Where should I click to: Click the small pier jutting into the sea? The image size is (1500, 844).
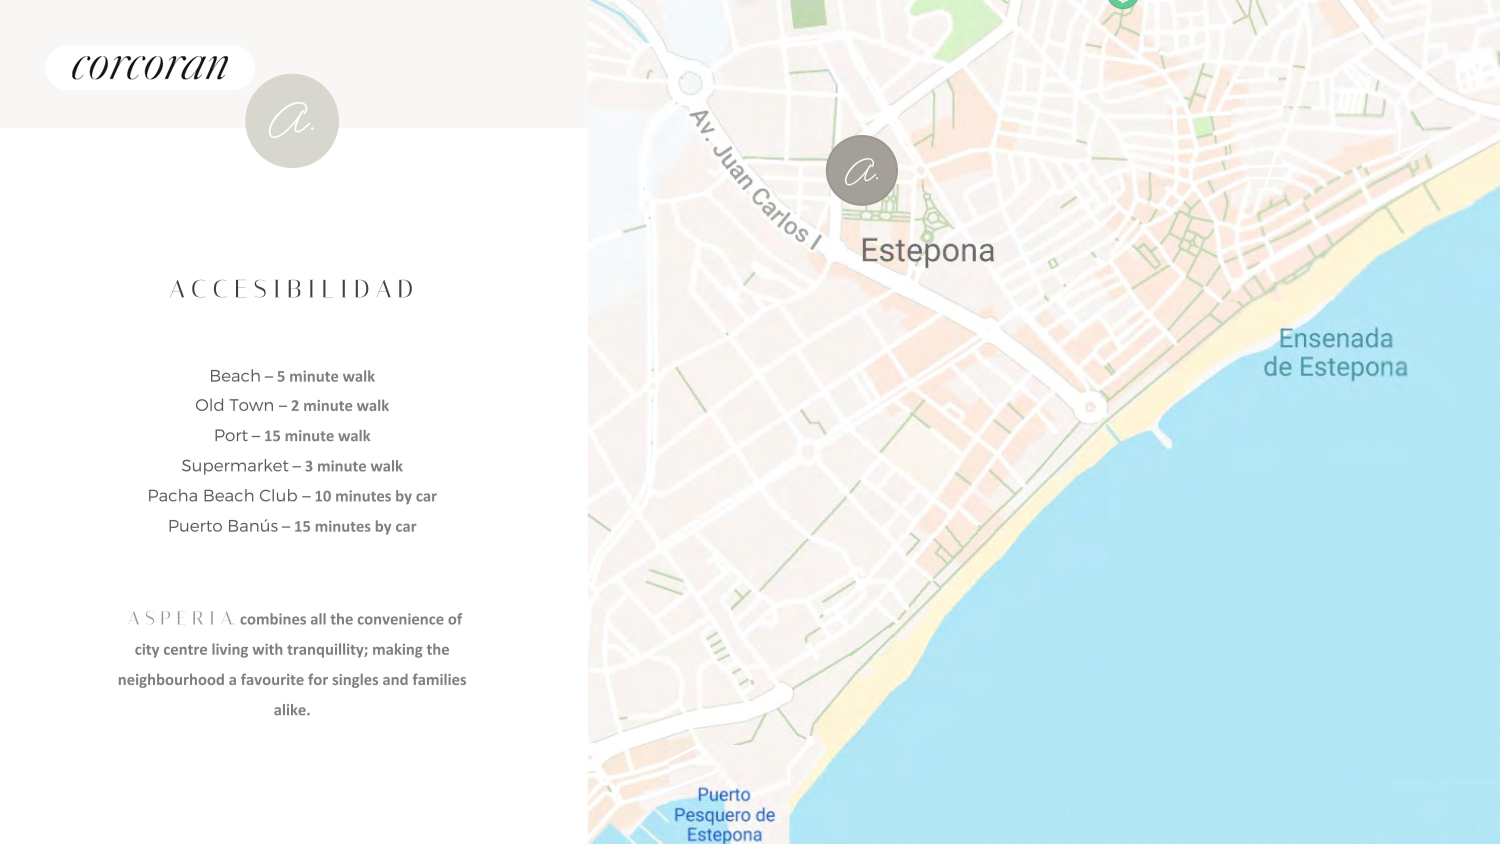1161,436
